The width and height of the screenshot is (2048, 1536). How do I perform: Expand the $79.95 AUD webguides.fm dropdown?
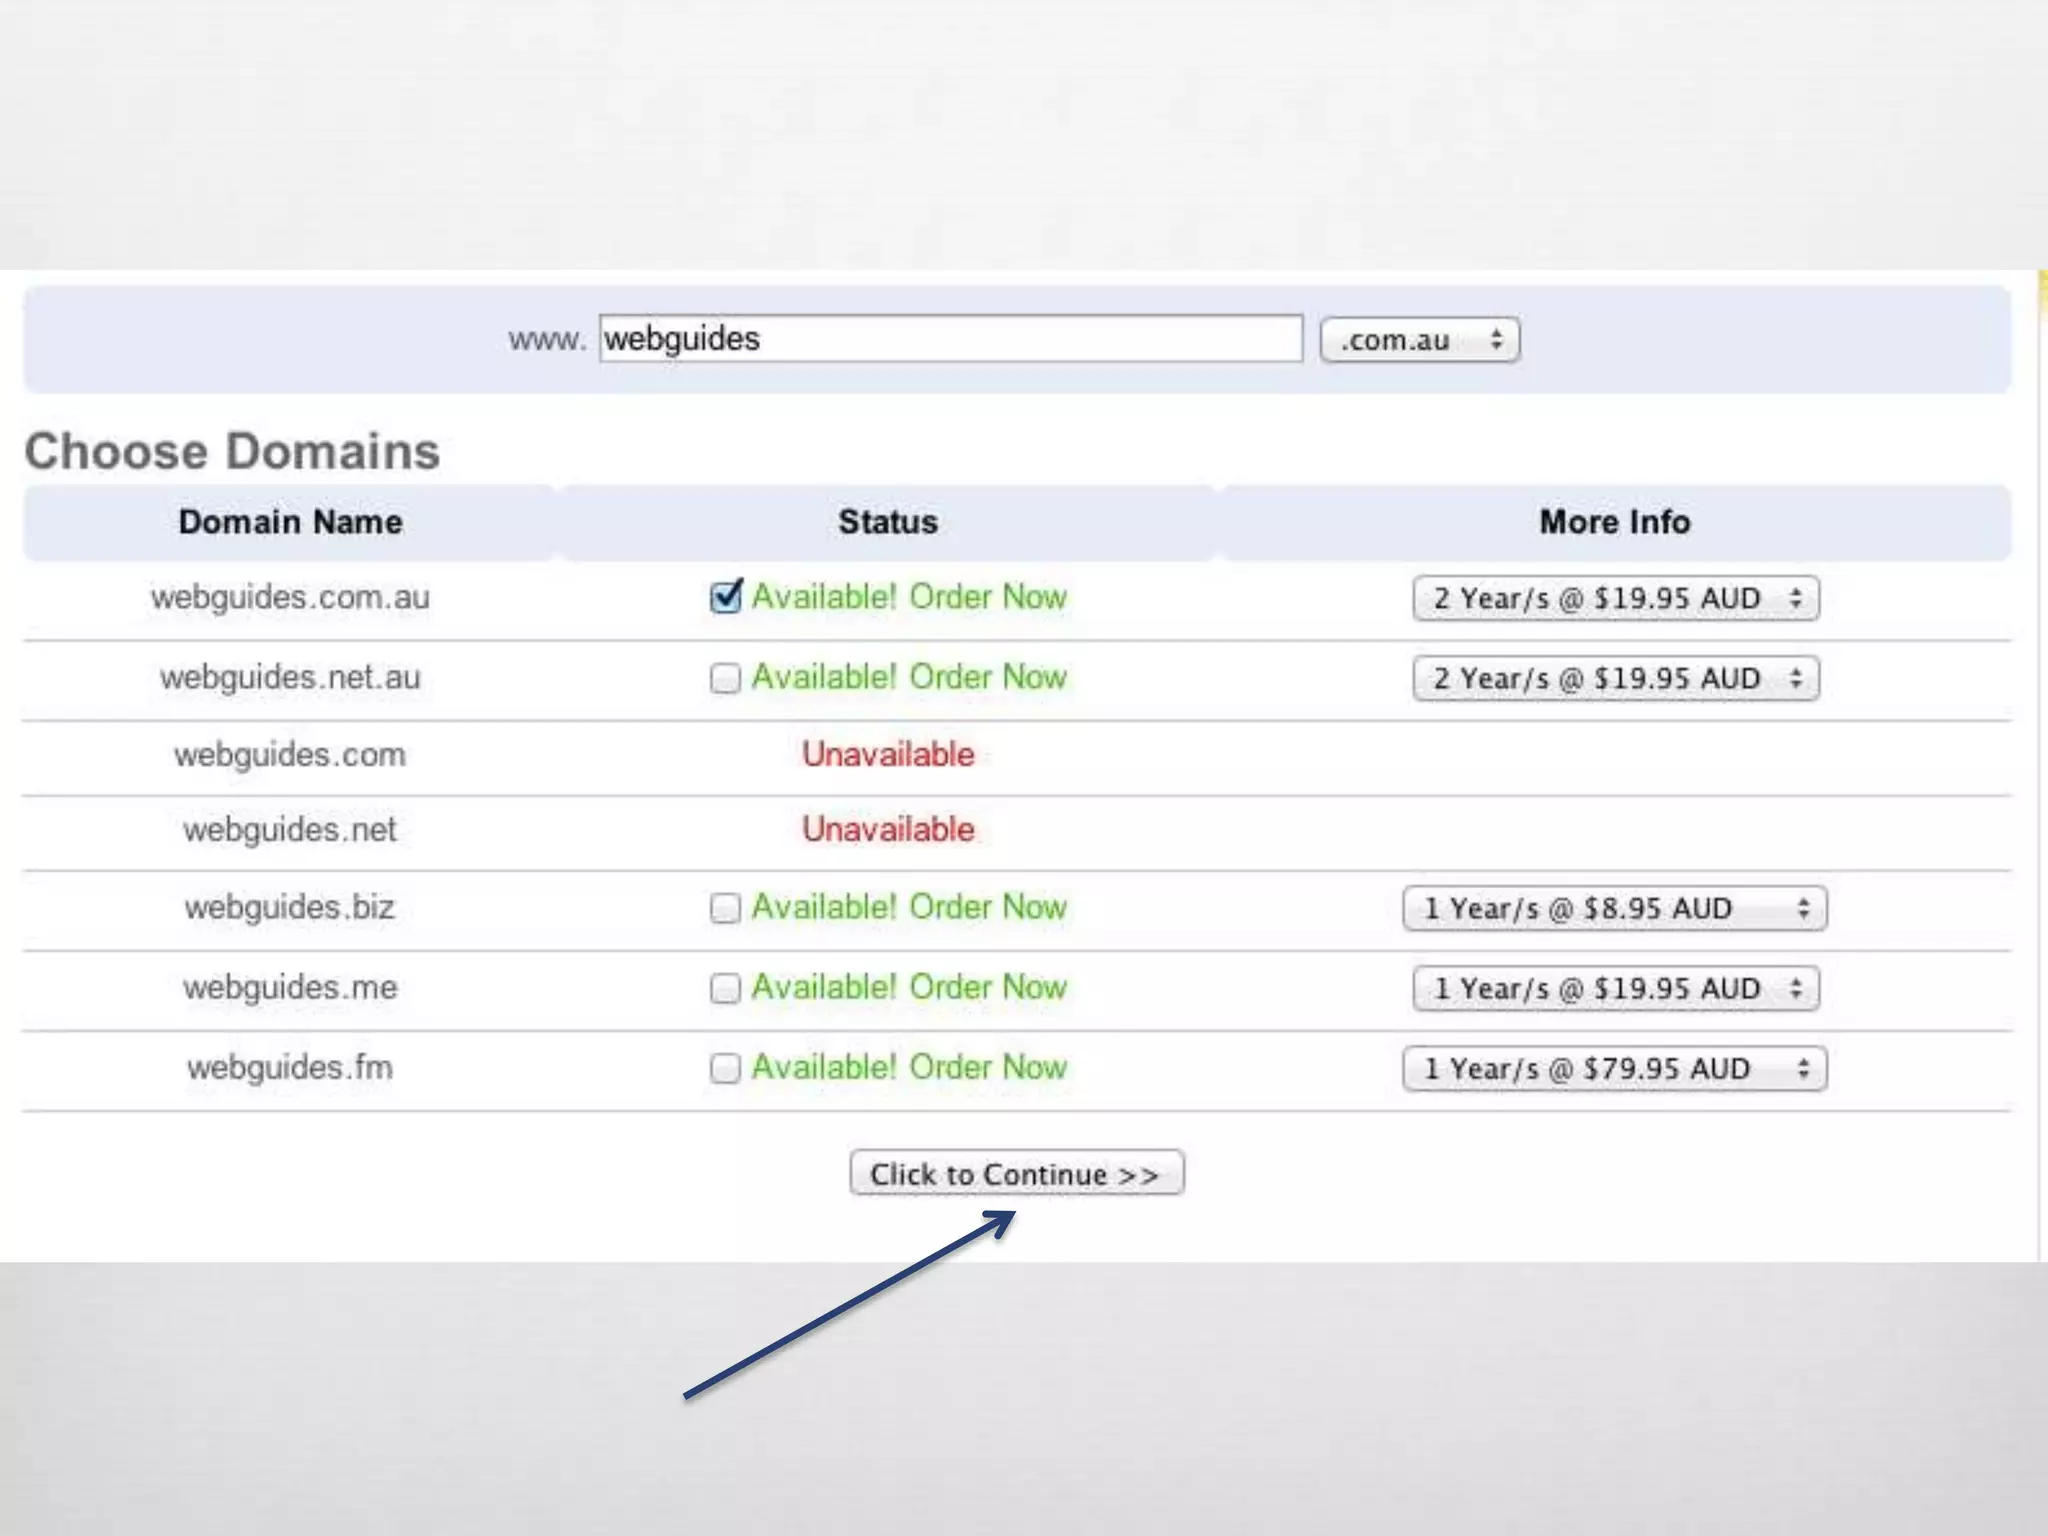coord(1615,1068)
